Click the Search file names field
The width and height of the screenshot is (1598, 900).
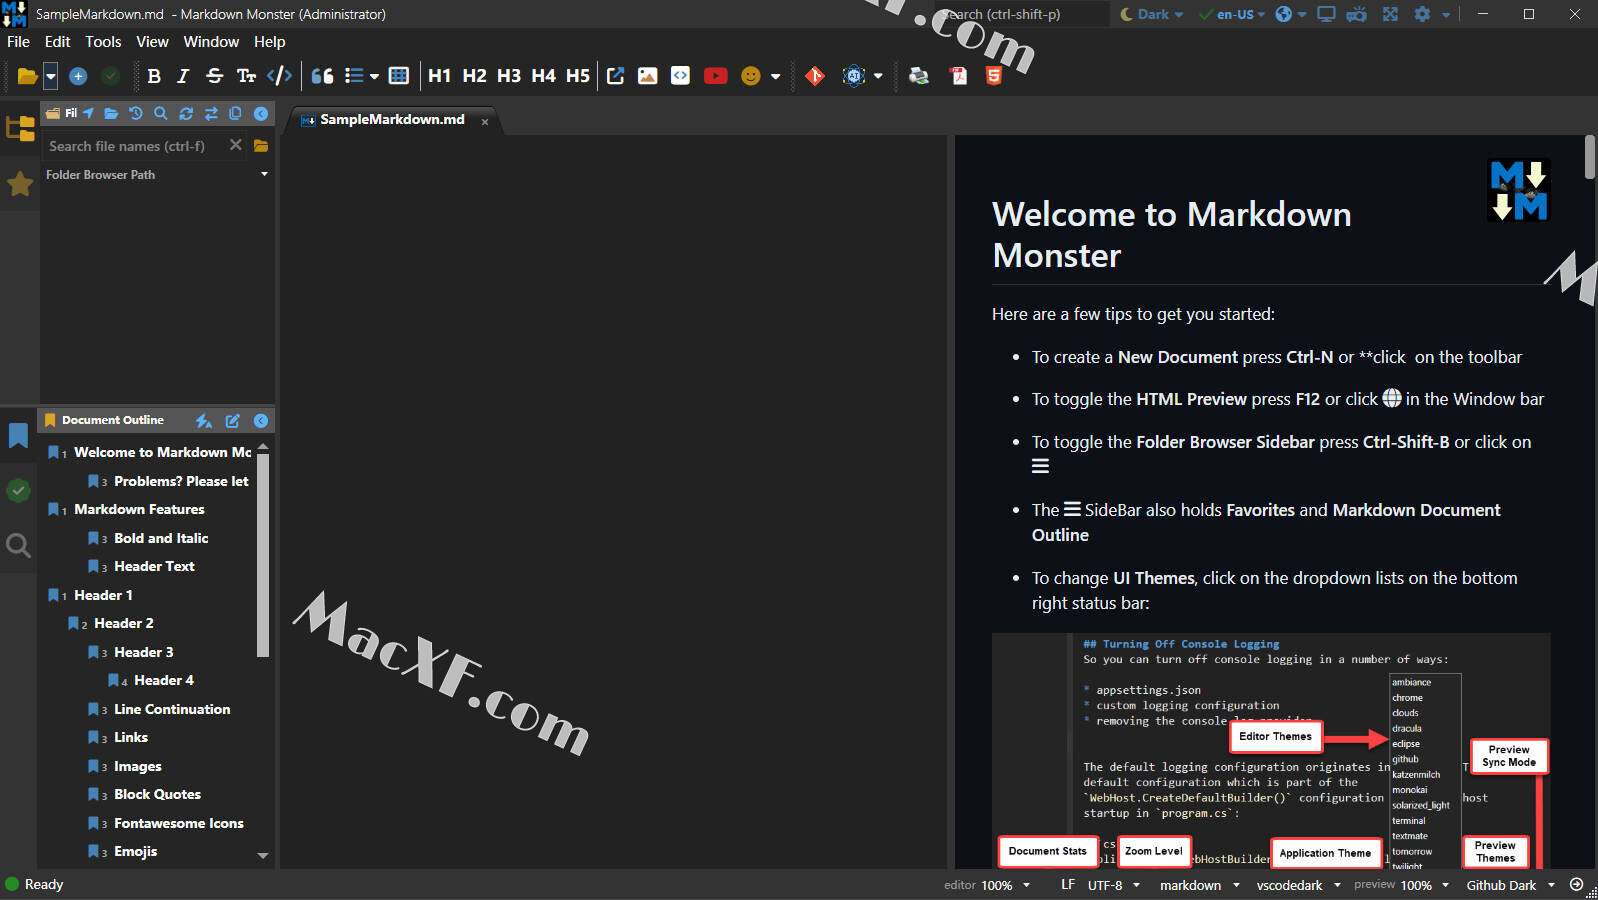click(135, 146)
